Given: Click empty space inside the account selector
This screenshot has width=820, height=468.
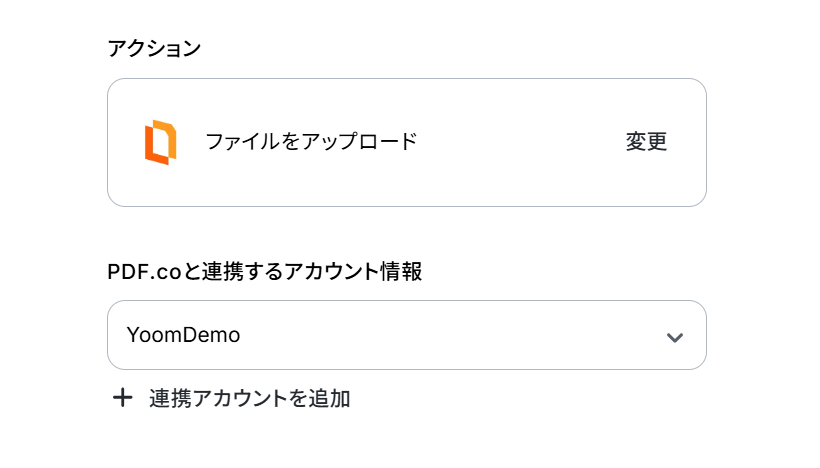Looking at the screenshot, I should pyautogui.click(x=450, y=335).
